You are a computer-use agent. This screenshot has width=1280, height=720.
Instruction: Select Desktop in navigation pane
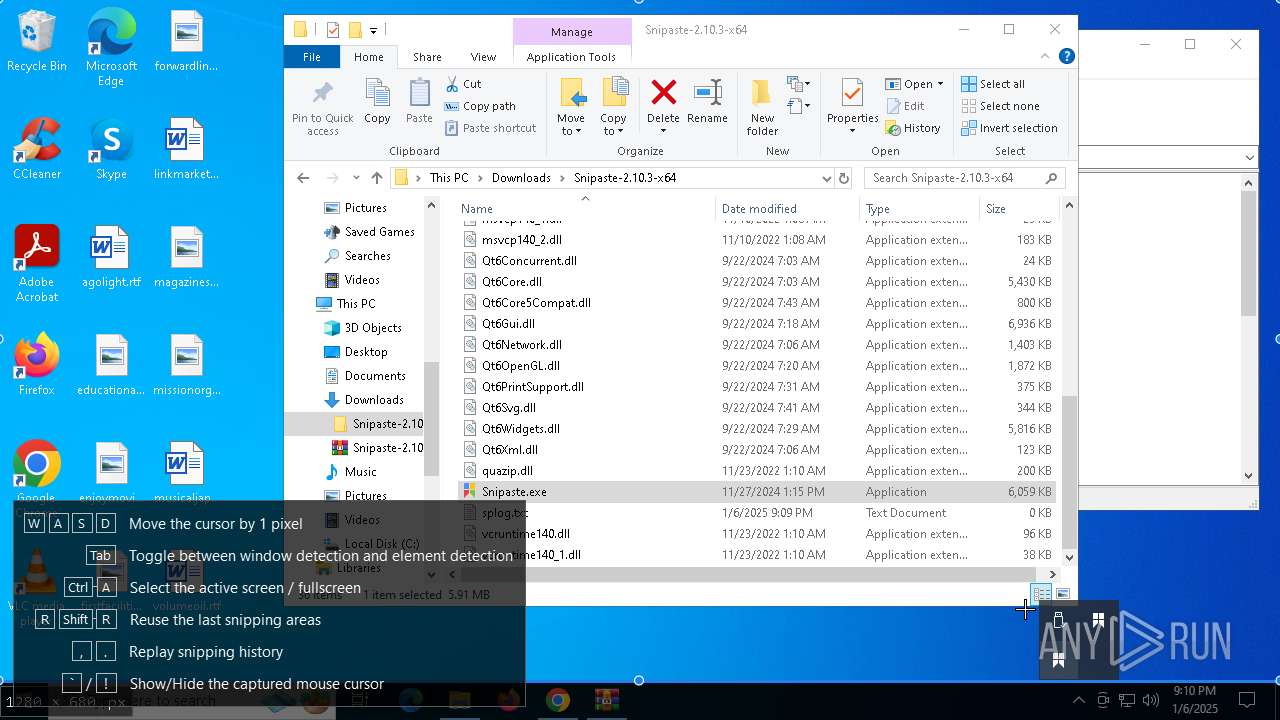pos(366,352)
